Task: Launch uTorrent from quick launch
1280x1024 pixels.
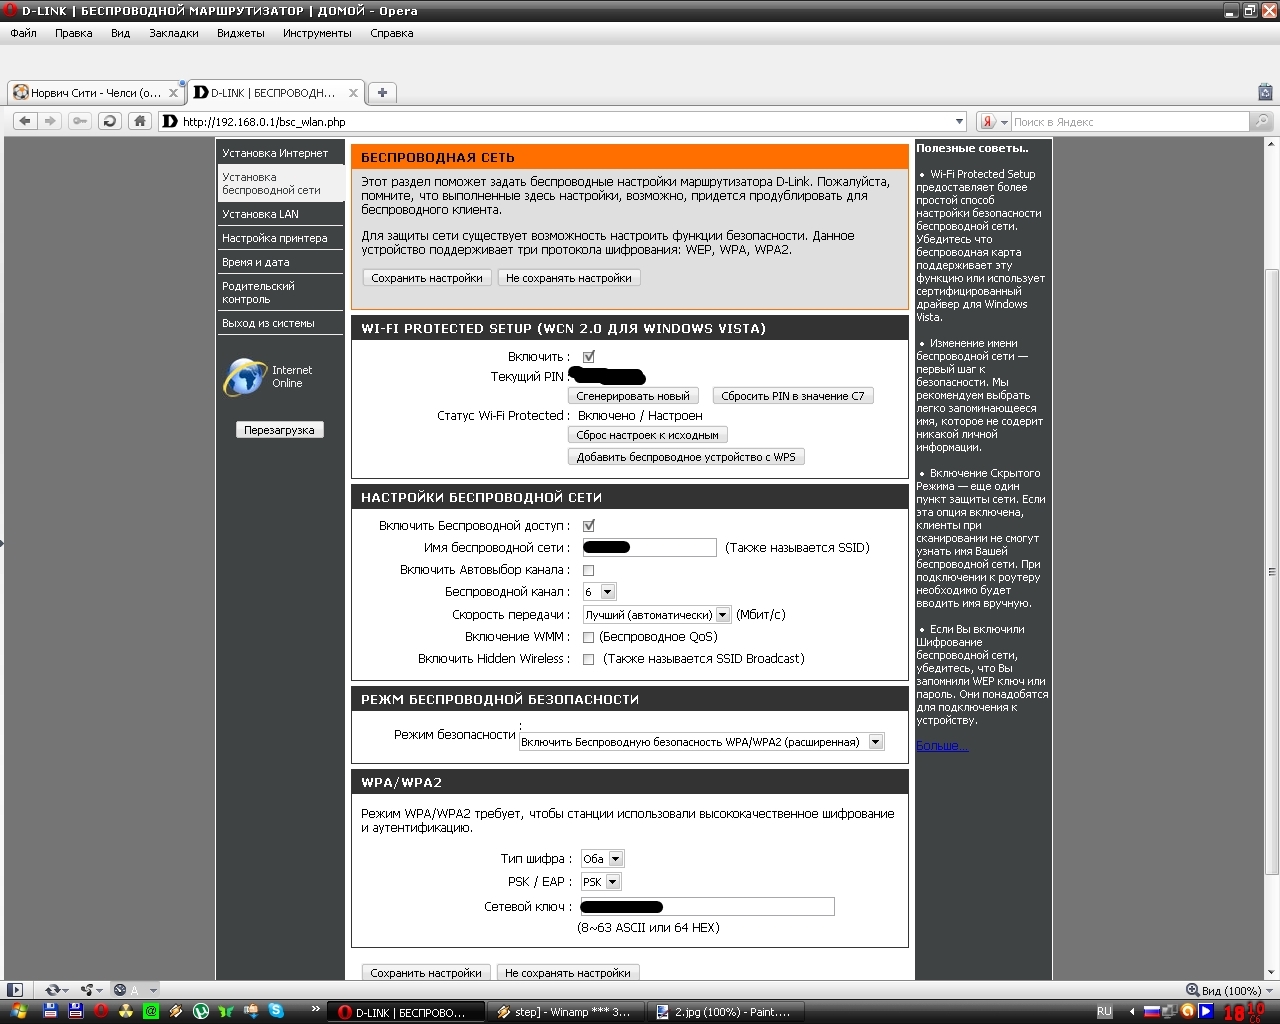Action: [x=201, y=1011]
